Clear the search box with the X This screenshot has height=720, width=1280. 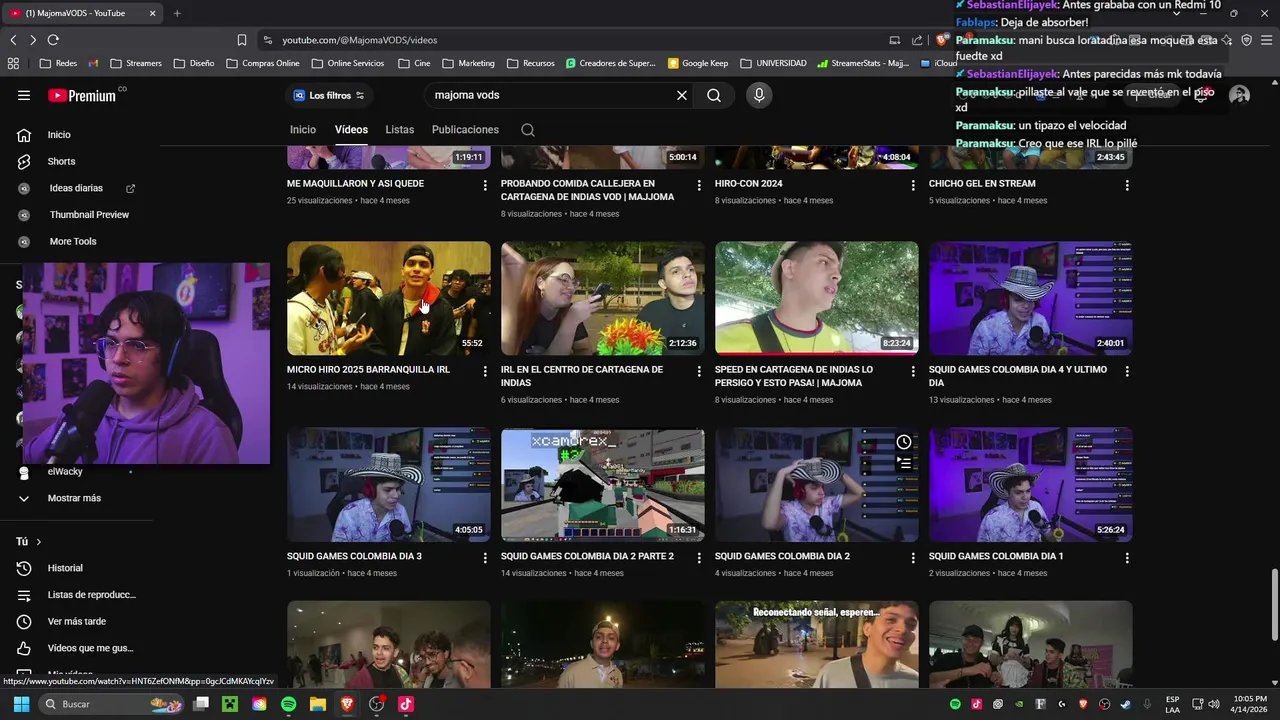click(x=682, y=95)
